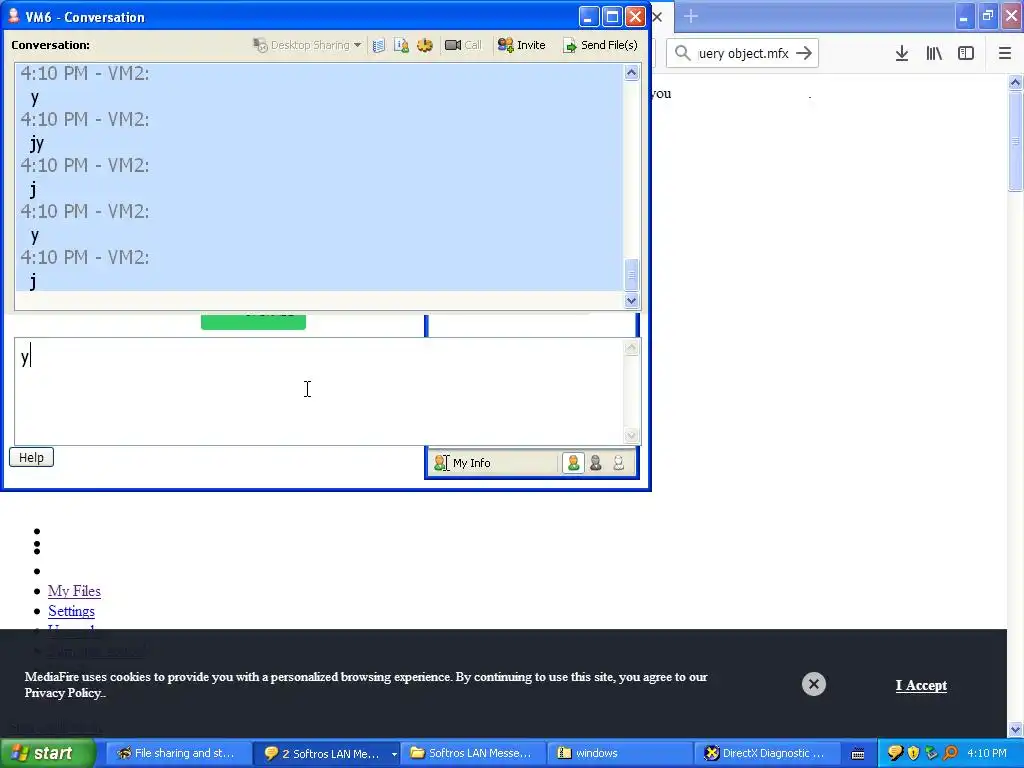Click the search go arrow in browser
This screenshot has width=1024, height=768.
pyautogui.click(x=805, y=53)
